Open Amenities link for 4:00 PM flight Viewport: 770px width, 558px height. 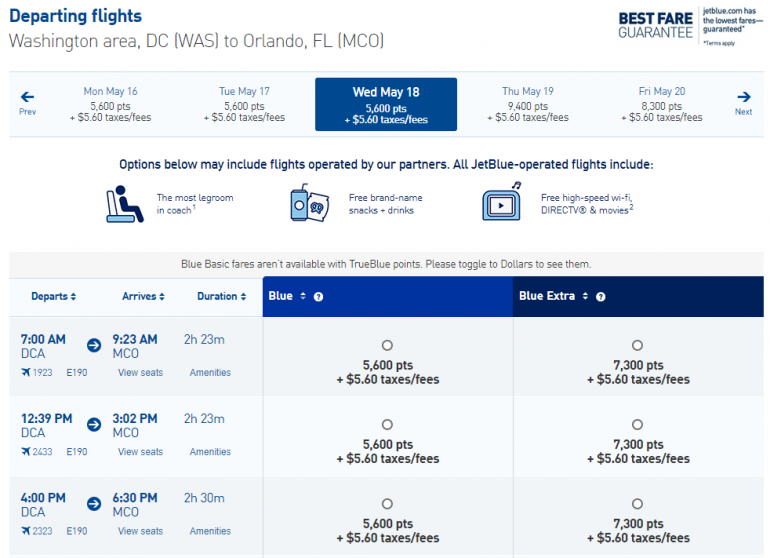(x=210, y=531)
